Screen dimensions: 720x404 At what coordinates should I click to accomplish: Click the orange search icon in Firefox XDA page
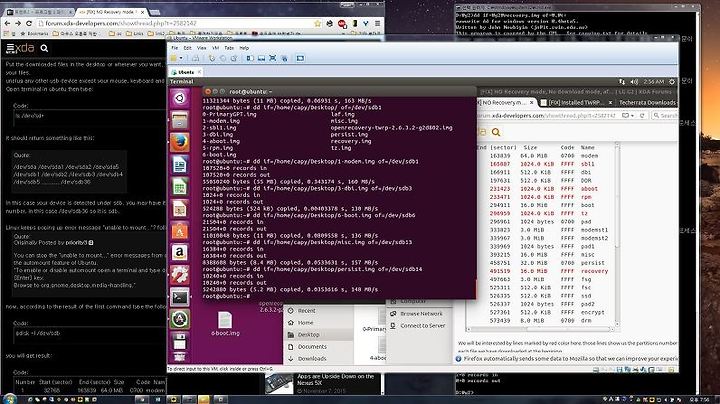click(496, 132)
